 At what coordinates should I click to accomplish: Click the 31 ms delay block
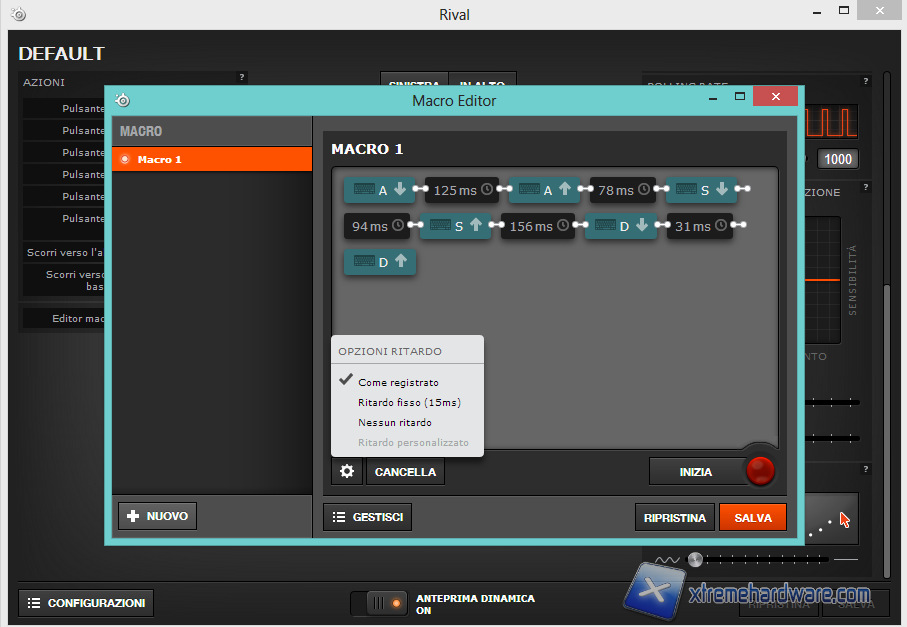699,226
